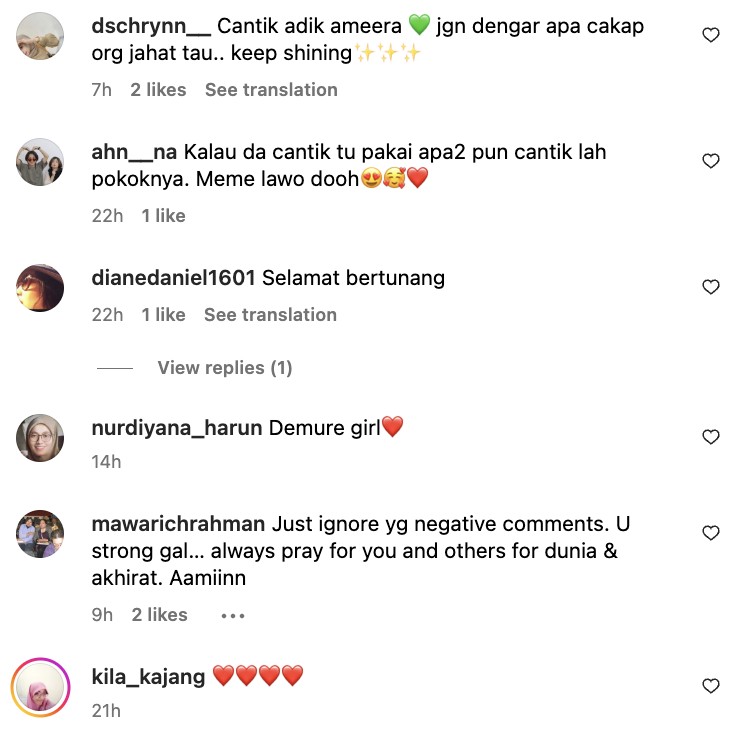The width and height of the screenshot is (736, 744).
Task: Tap the heart next to dianedaniel1601's comment
Action: click(x=710, y=287)
